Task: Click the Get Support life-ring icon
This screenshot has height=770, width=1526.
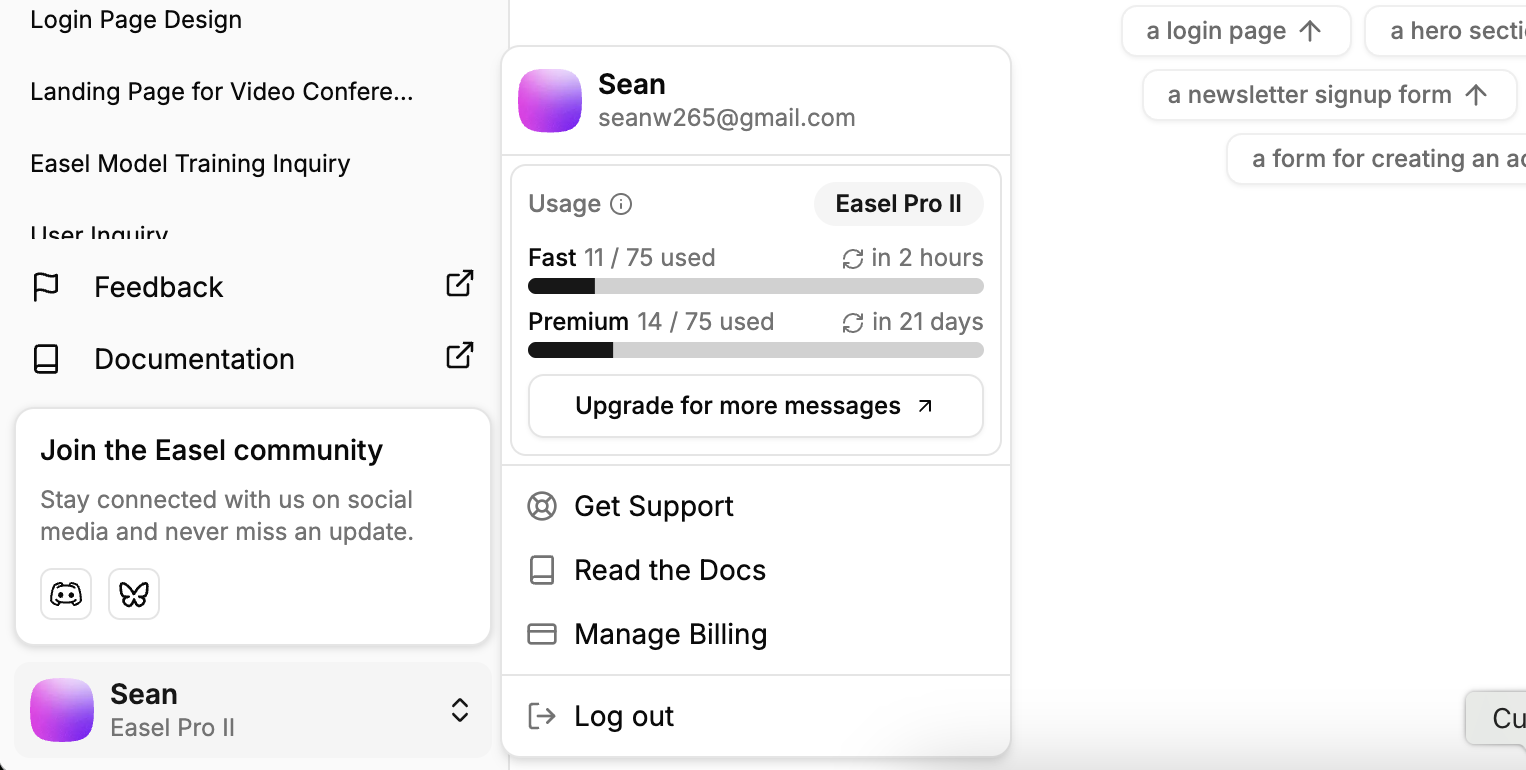Action: (x=541, y=506)
